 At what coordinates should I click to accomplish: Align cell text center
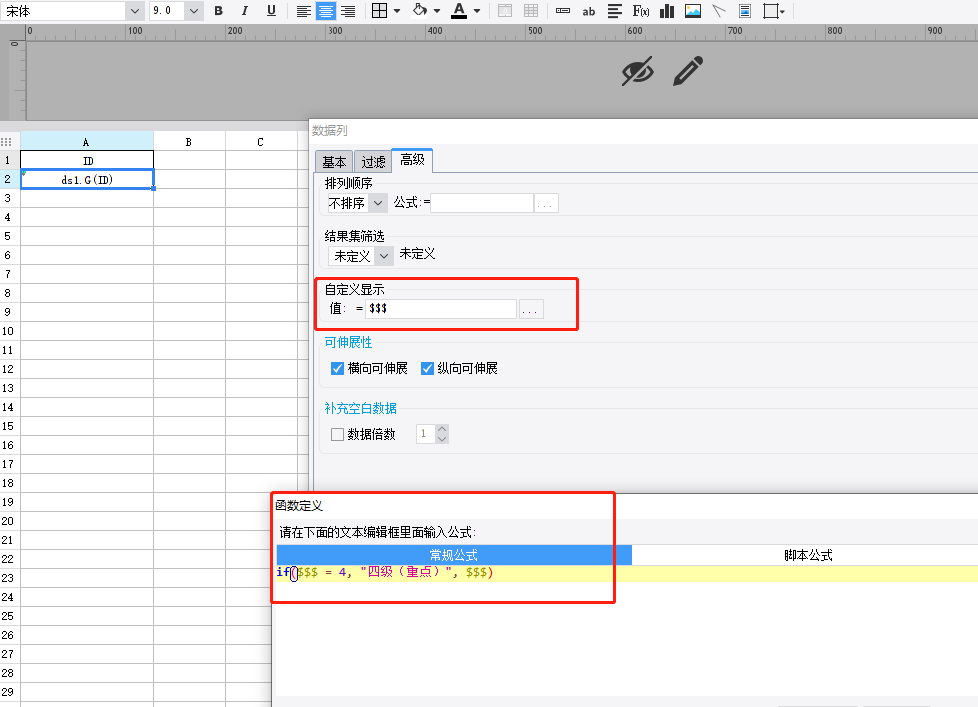coord(326,11)
